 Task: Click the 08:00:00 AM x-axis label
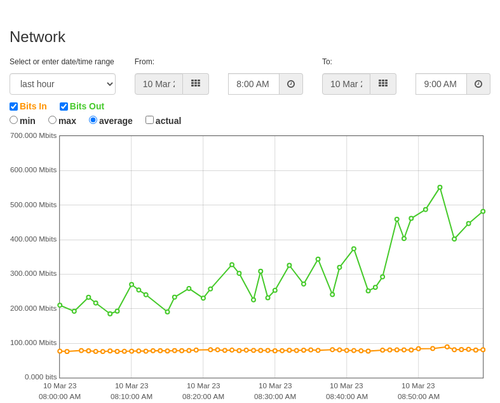pyautogui.click(x=60, y=397)
